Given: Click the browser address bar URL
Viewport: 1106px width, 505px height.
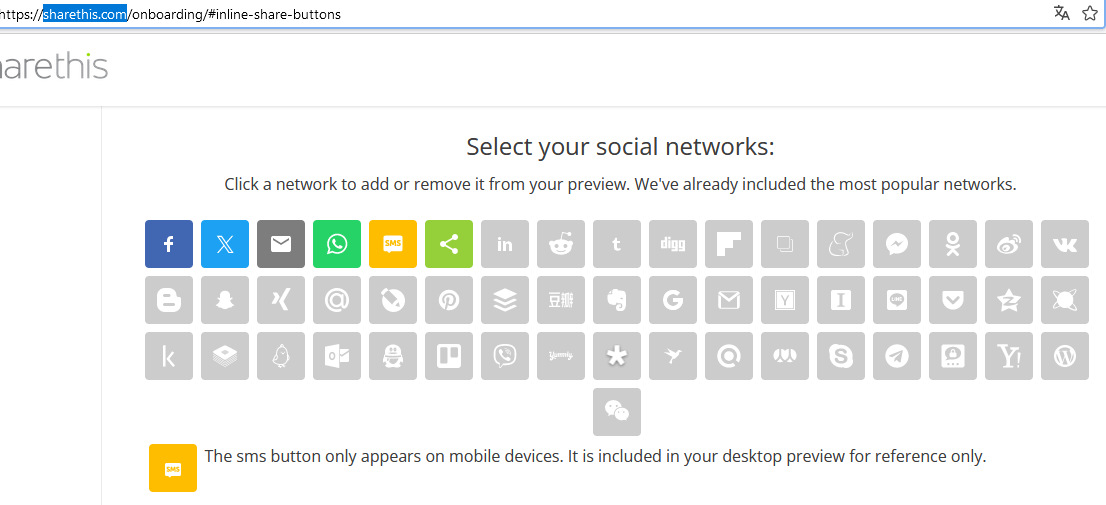Looking at the screenshot, I should (500, 14).
